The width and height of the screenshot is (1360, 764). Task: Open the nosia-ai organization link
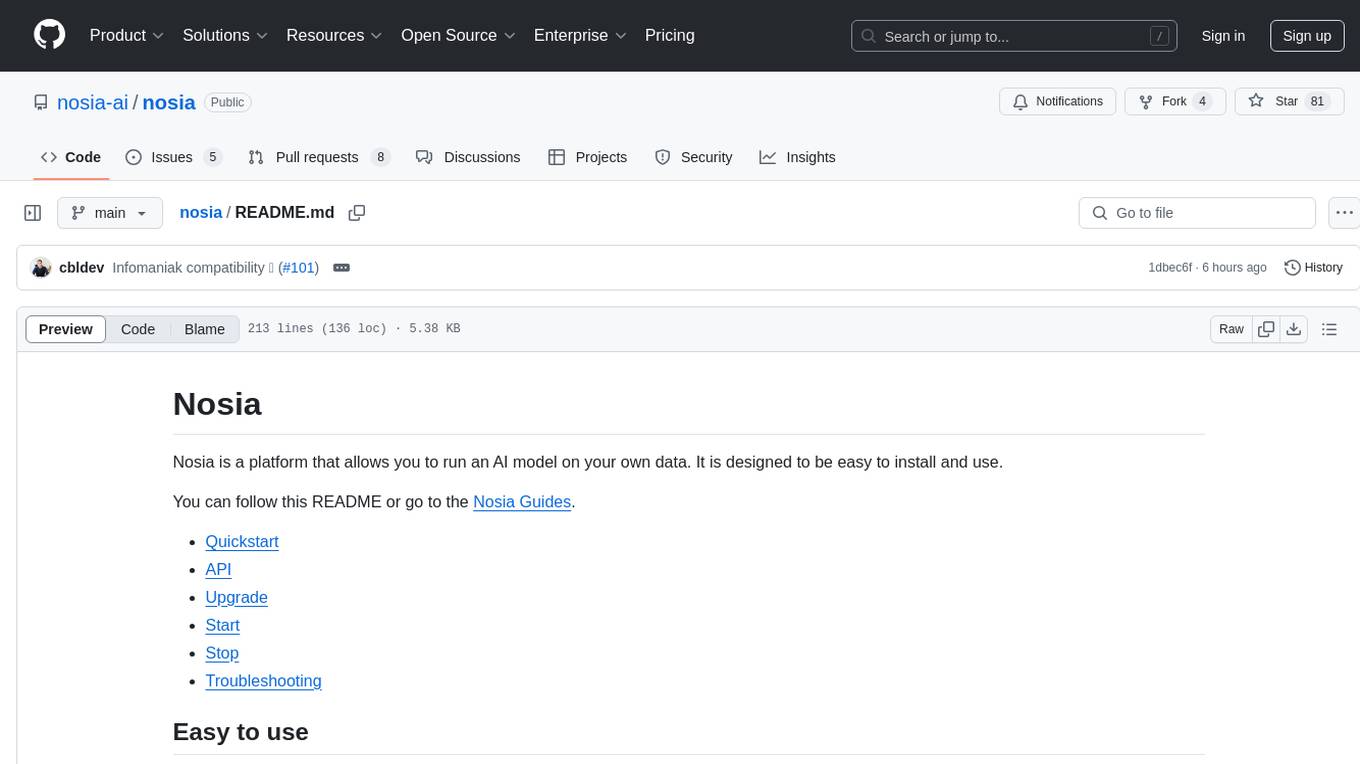pos(93,102)
